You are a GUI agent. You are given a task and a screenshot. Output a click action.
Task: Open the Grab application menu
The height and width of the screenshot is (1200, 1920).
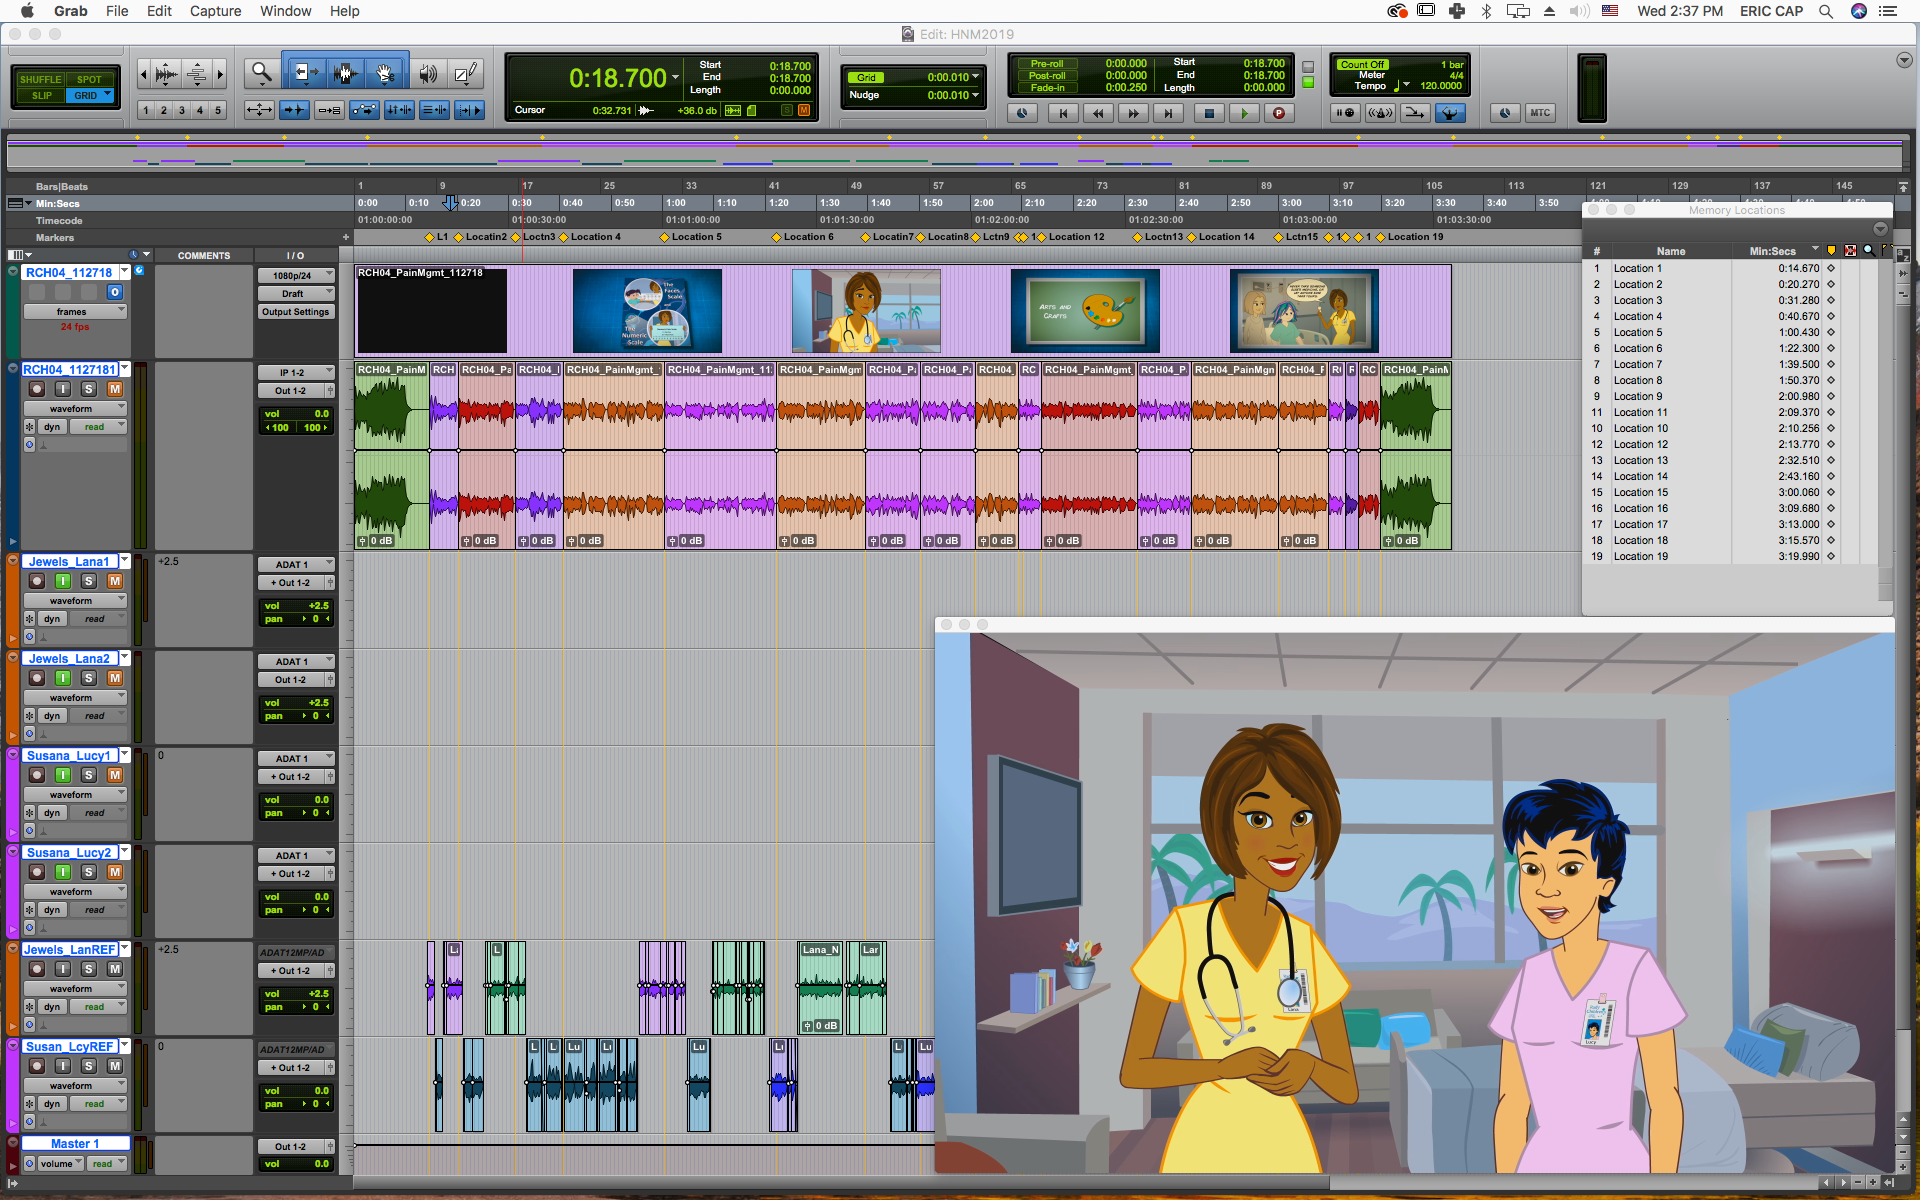tap(71, 11)
